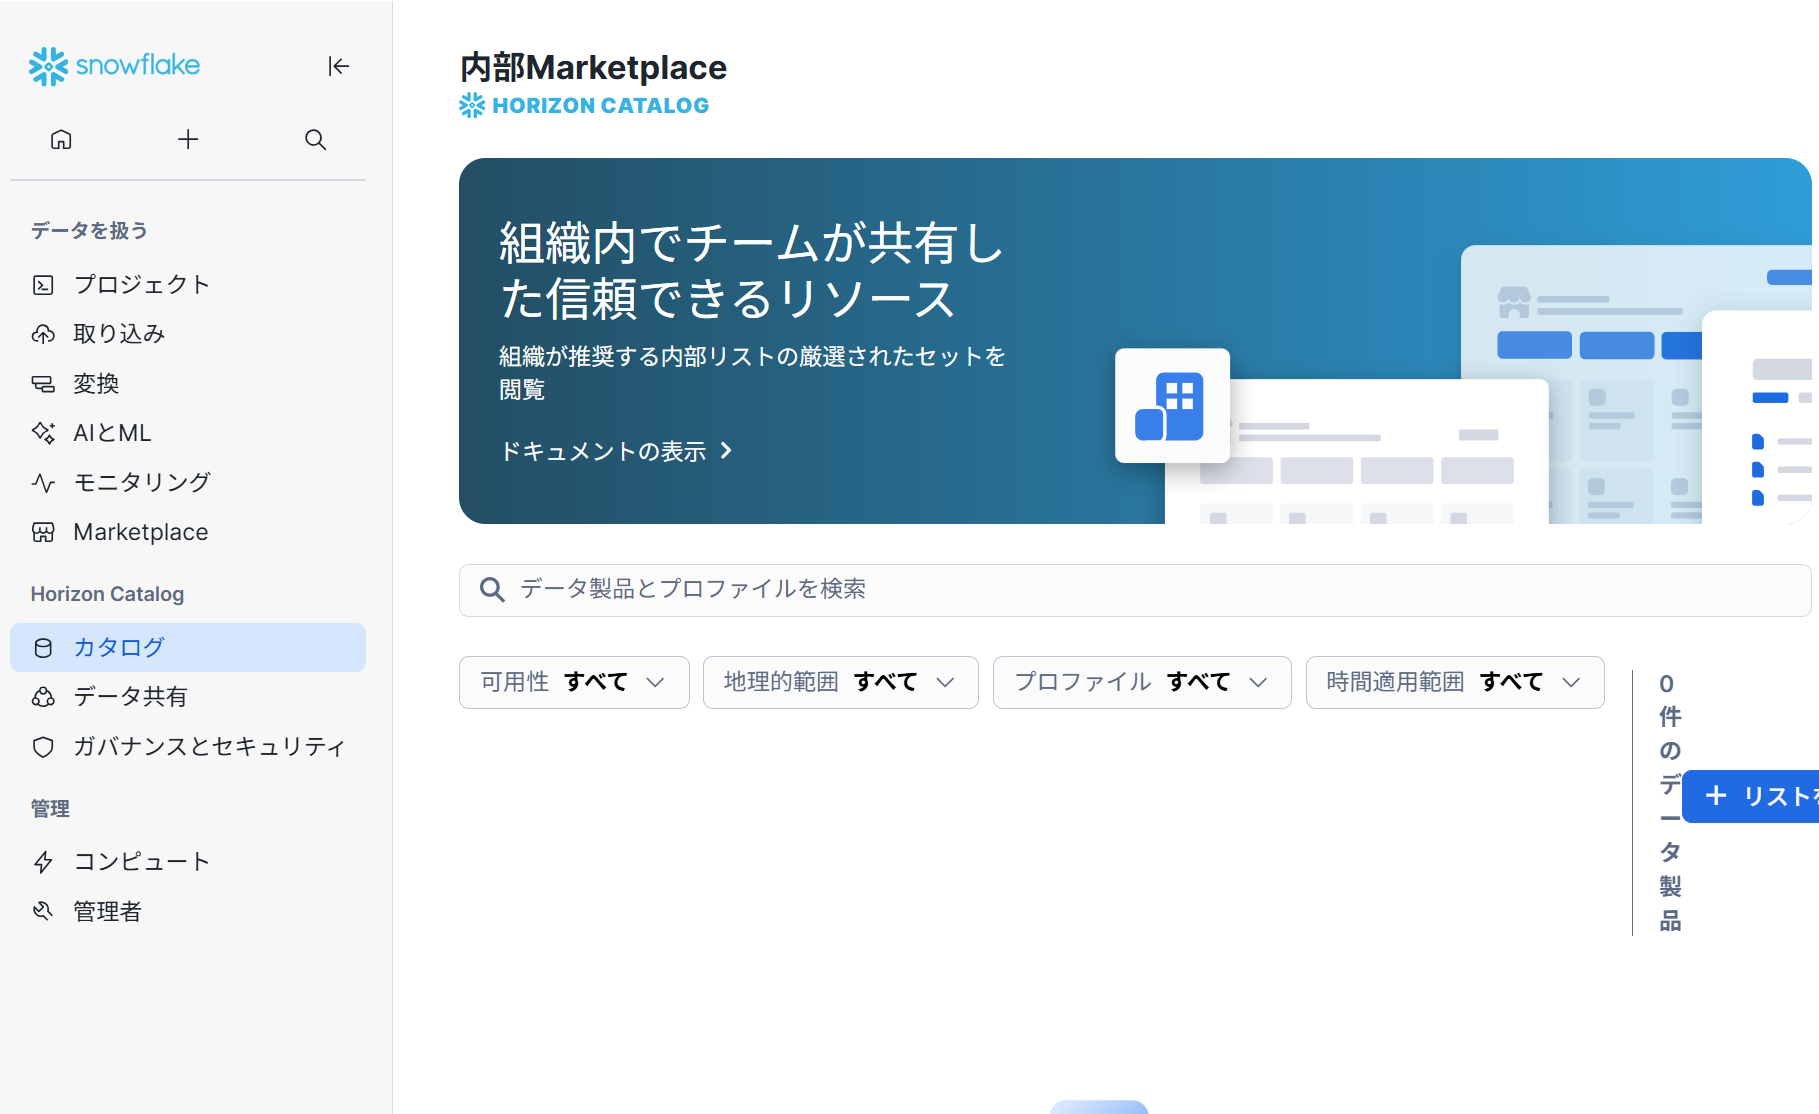Click the Horizon Catalog snowflake icon in header

pos(472,105)
